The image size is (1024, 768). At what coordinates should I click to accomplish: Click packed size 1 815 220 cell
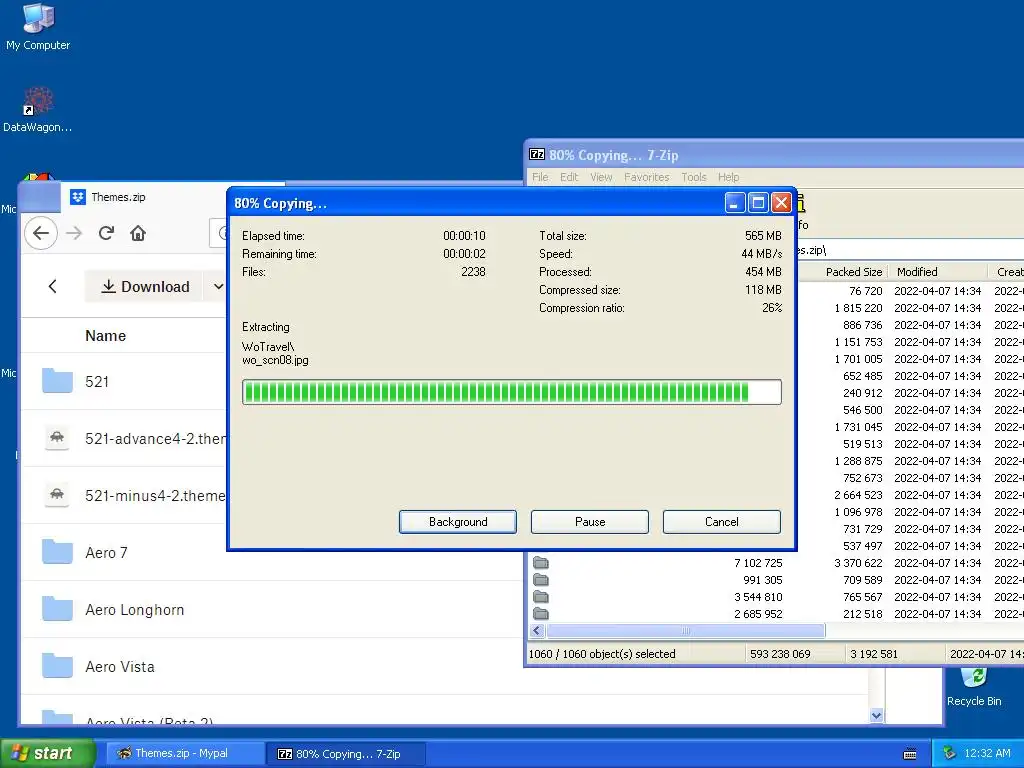(858, 308)
